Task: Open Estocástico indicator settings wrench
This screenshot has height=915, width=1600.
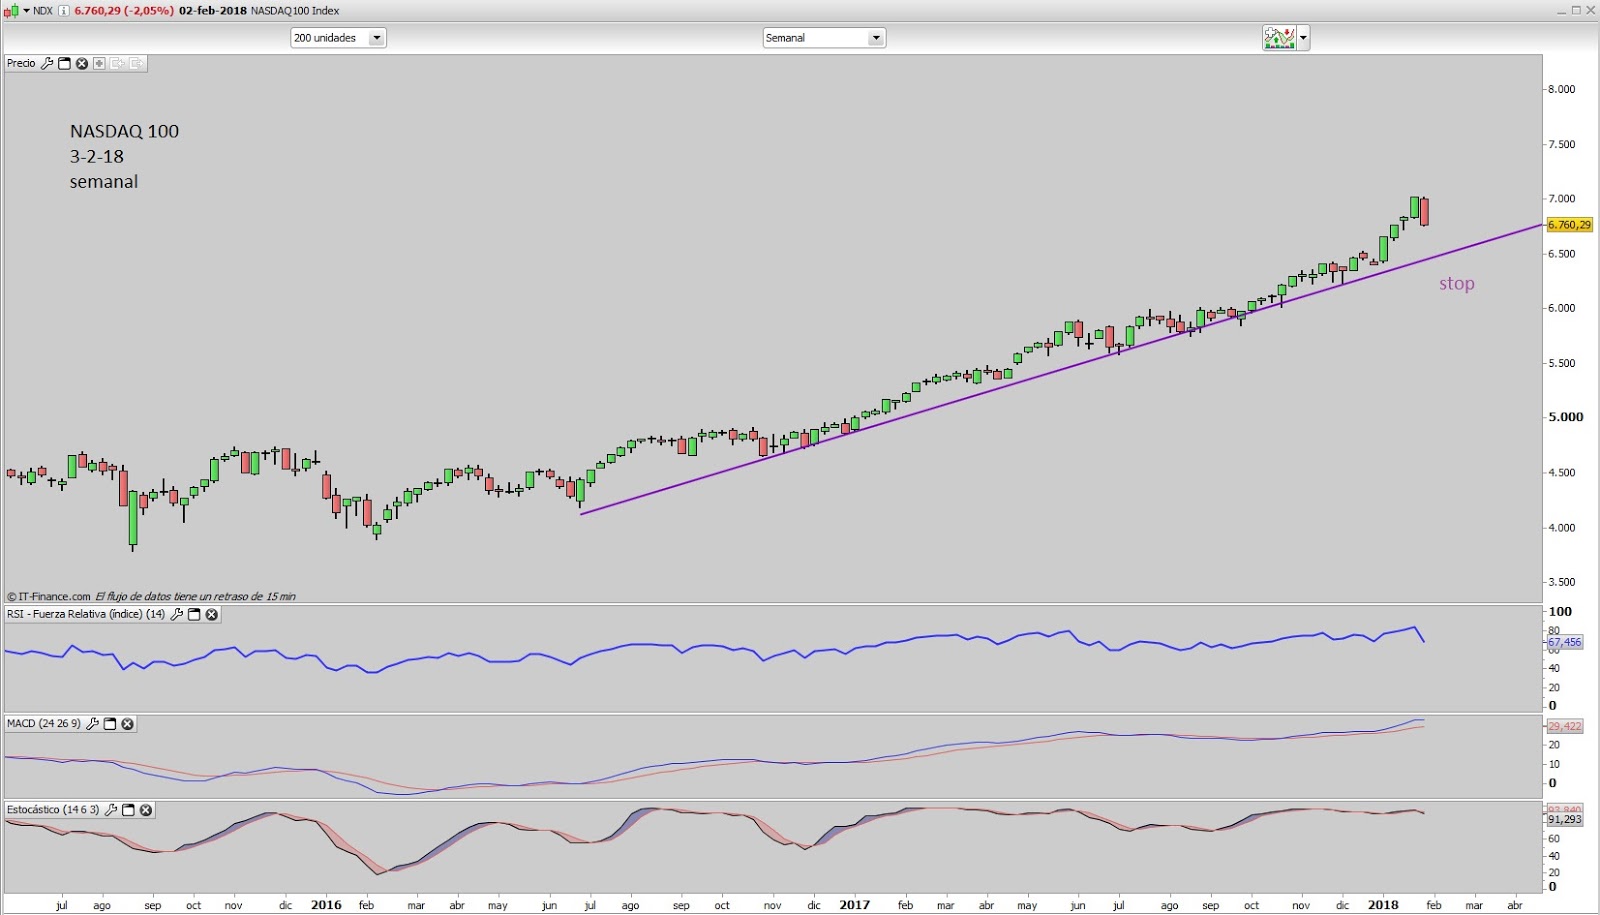Action: 111,809
